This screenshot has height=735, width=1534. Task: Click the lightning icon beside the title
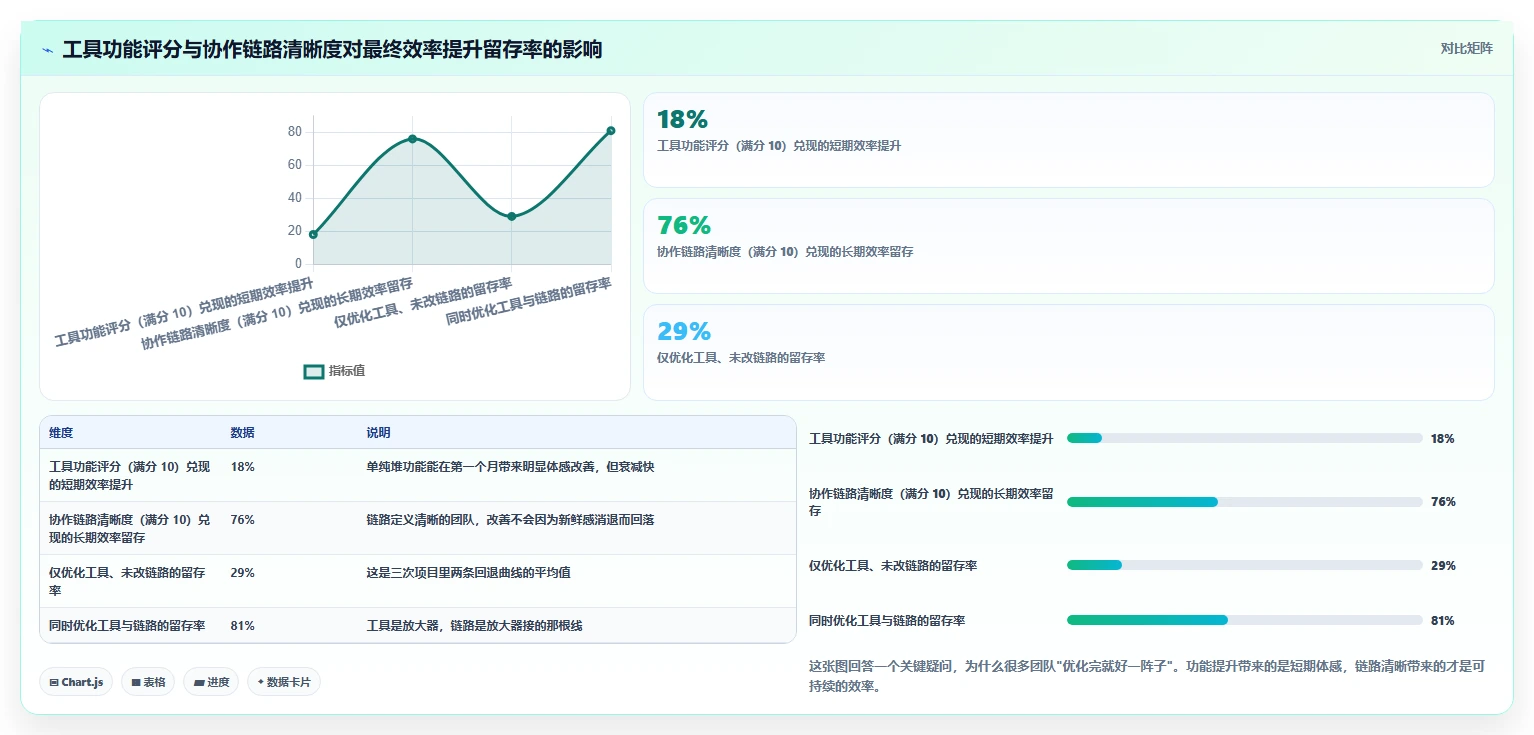click(47, 50)
